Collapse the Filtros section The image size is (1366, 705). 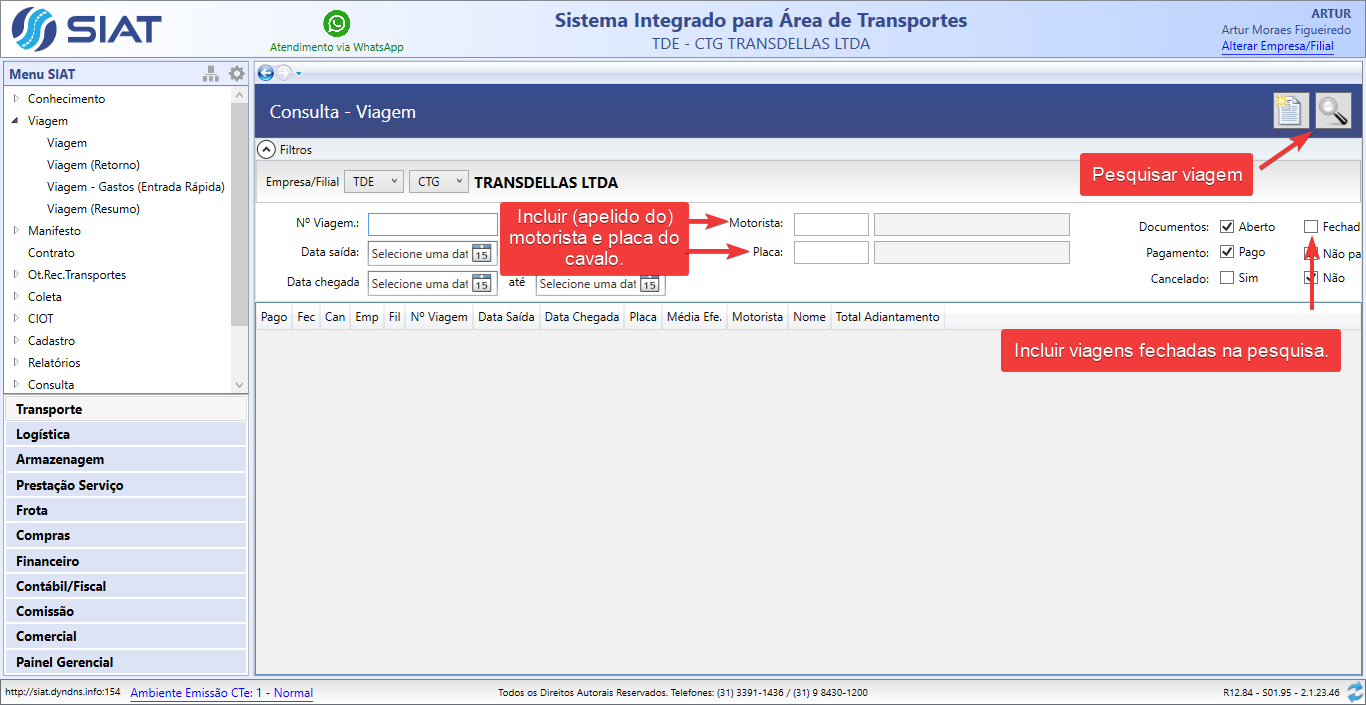(266, 150)
